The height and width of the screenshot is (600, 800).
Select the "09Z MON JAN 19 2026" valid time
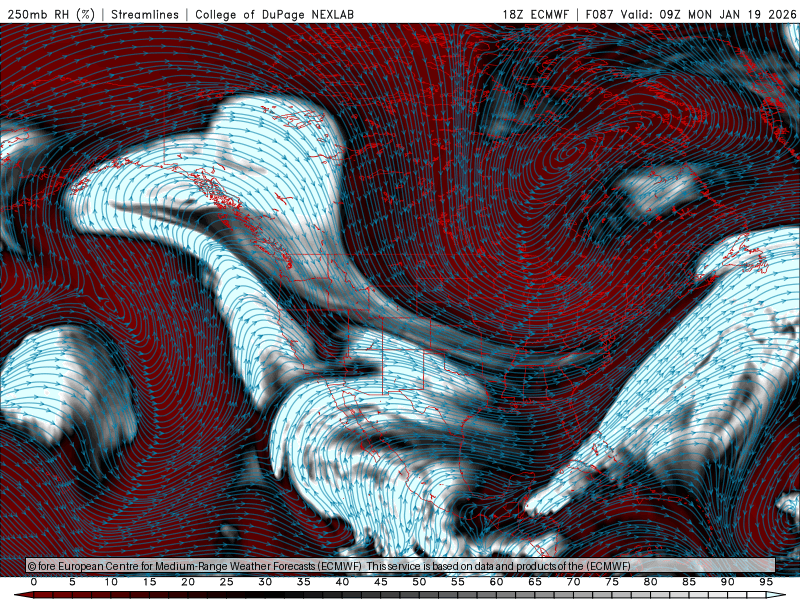click(728, 14)
